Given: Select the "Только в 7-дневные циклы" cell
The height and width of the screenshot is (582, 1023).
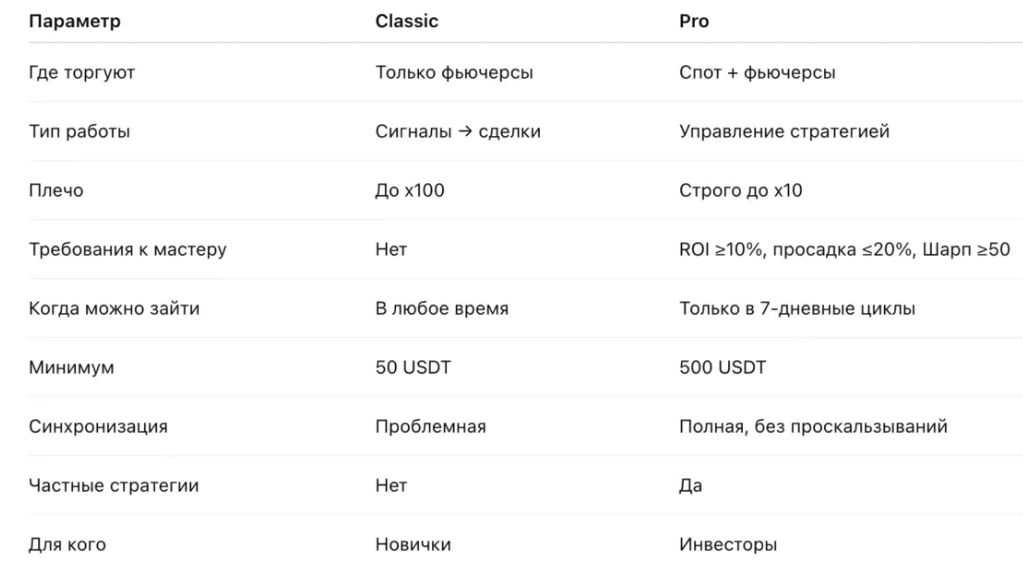Looking at the screenshot, I should (796, 308).
